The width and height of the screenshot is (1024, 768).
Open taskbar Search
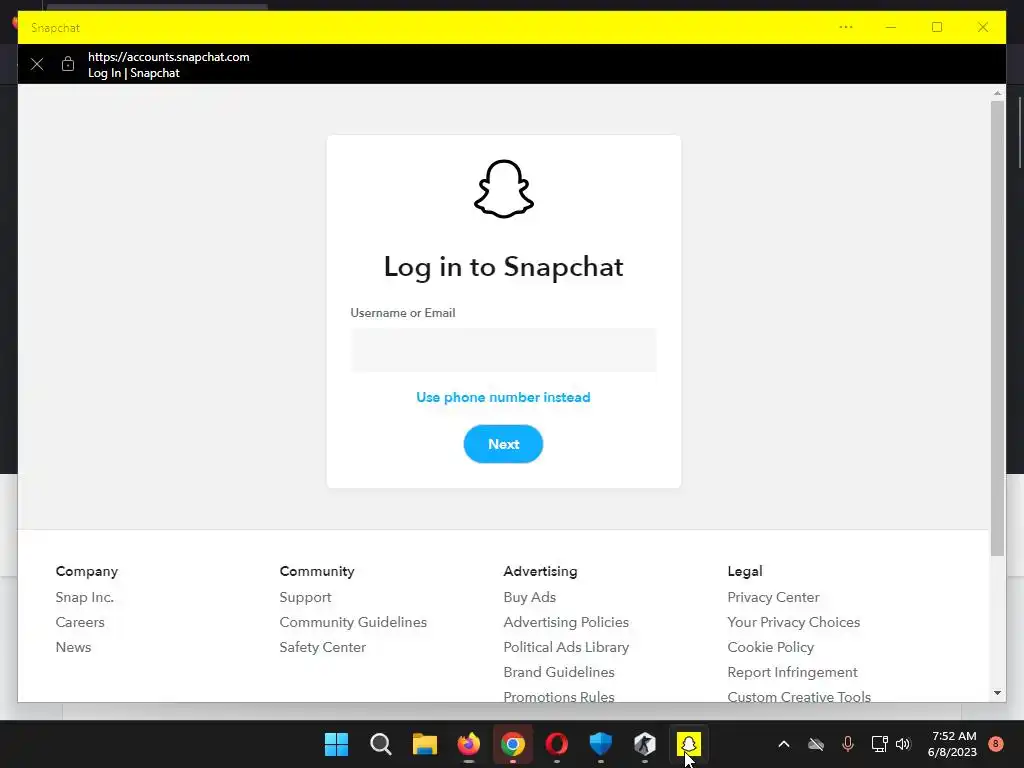click(x=381, y=744)
